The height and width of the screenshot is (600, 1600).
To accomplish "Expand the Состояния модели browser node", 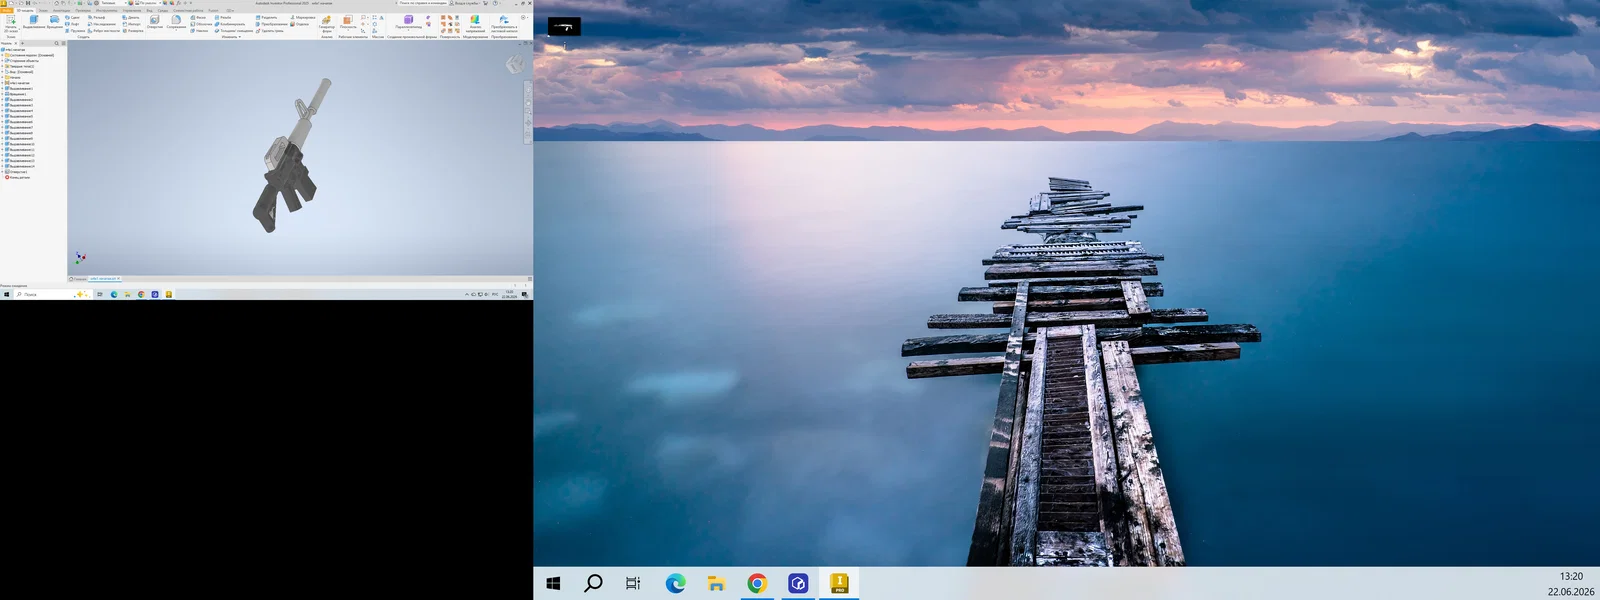I will coord(2,55).
